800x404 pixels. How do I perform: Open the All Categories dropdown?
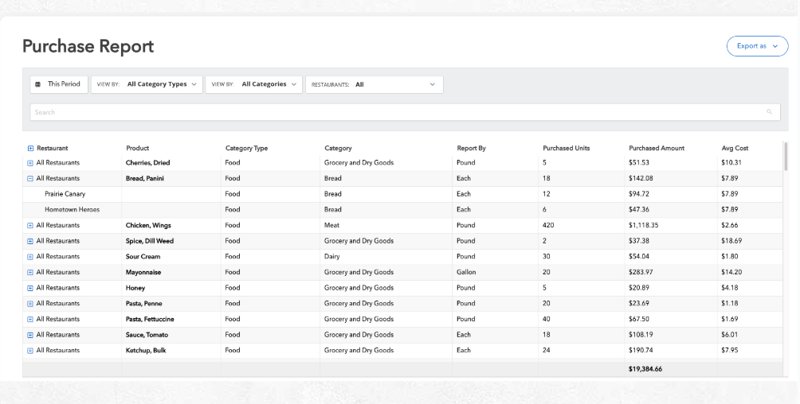click(254, 85)
